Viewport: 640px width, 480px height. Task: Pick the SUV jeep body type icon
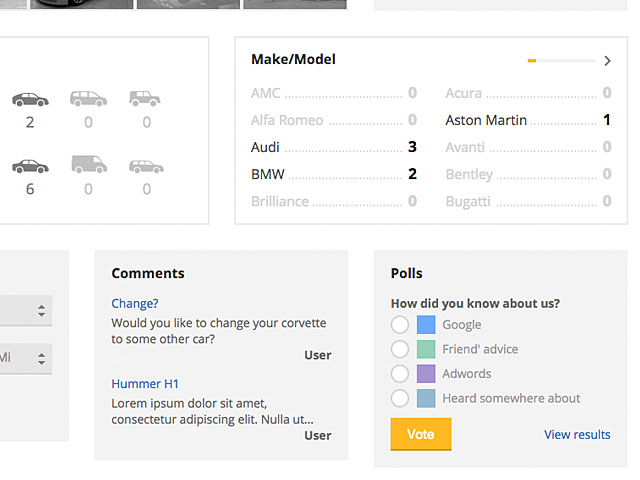click(x=145, y=98)
